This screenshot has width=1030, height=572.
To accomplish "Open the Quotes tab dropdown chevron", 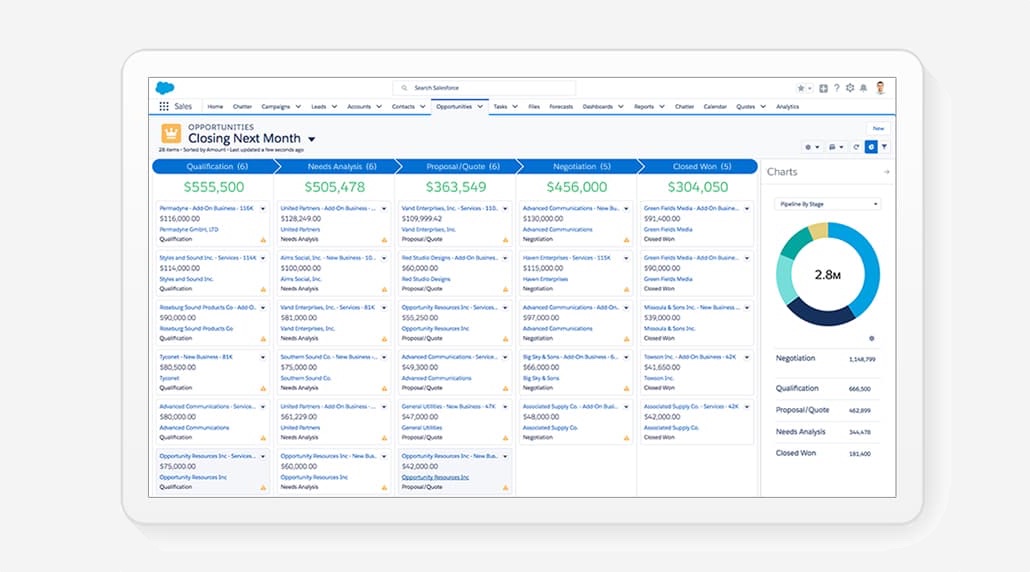I will pos(763,106).
